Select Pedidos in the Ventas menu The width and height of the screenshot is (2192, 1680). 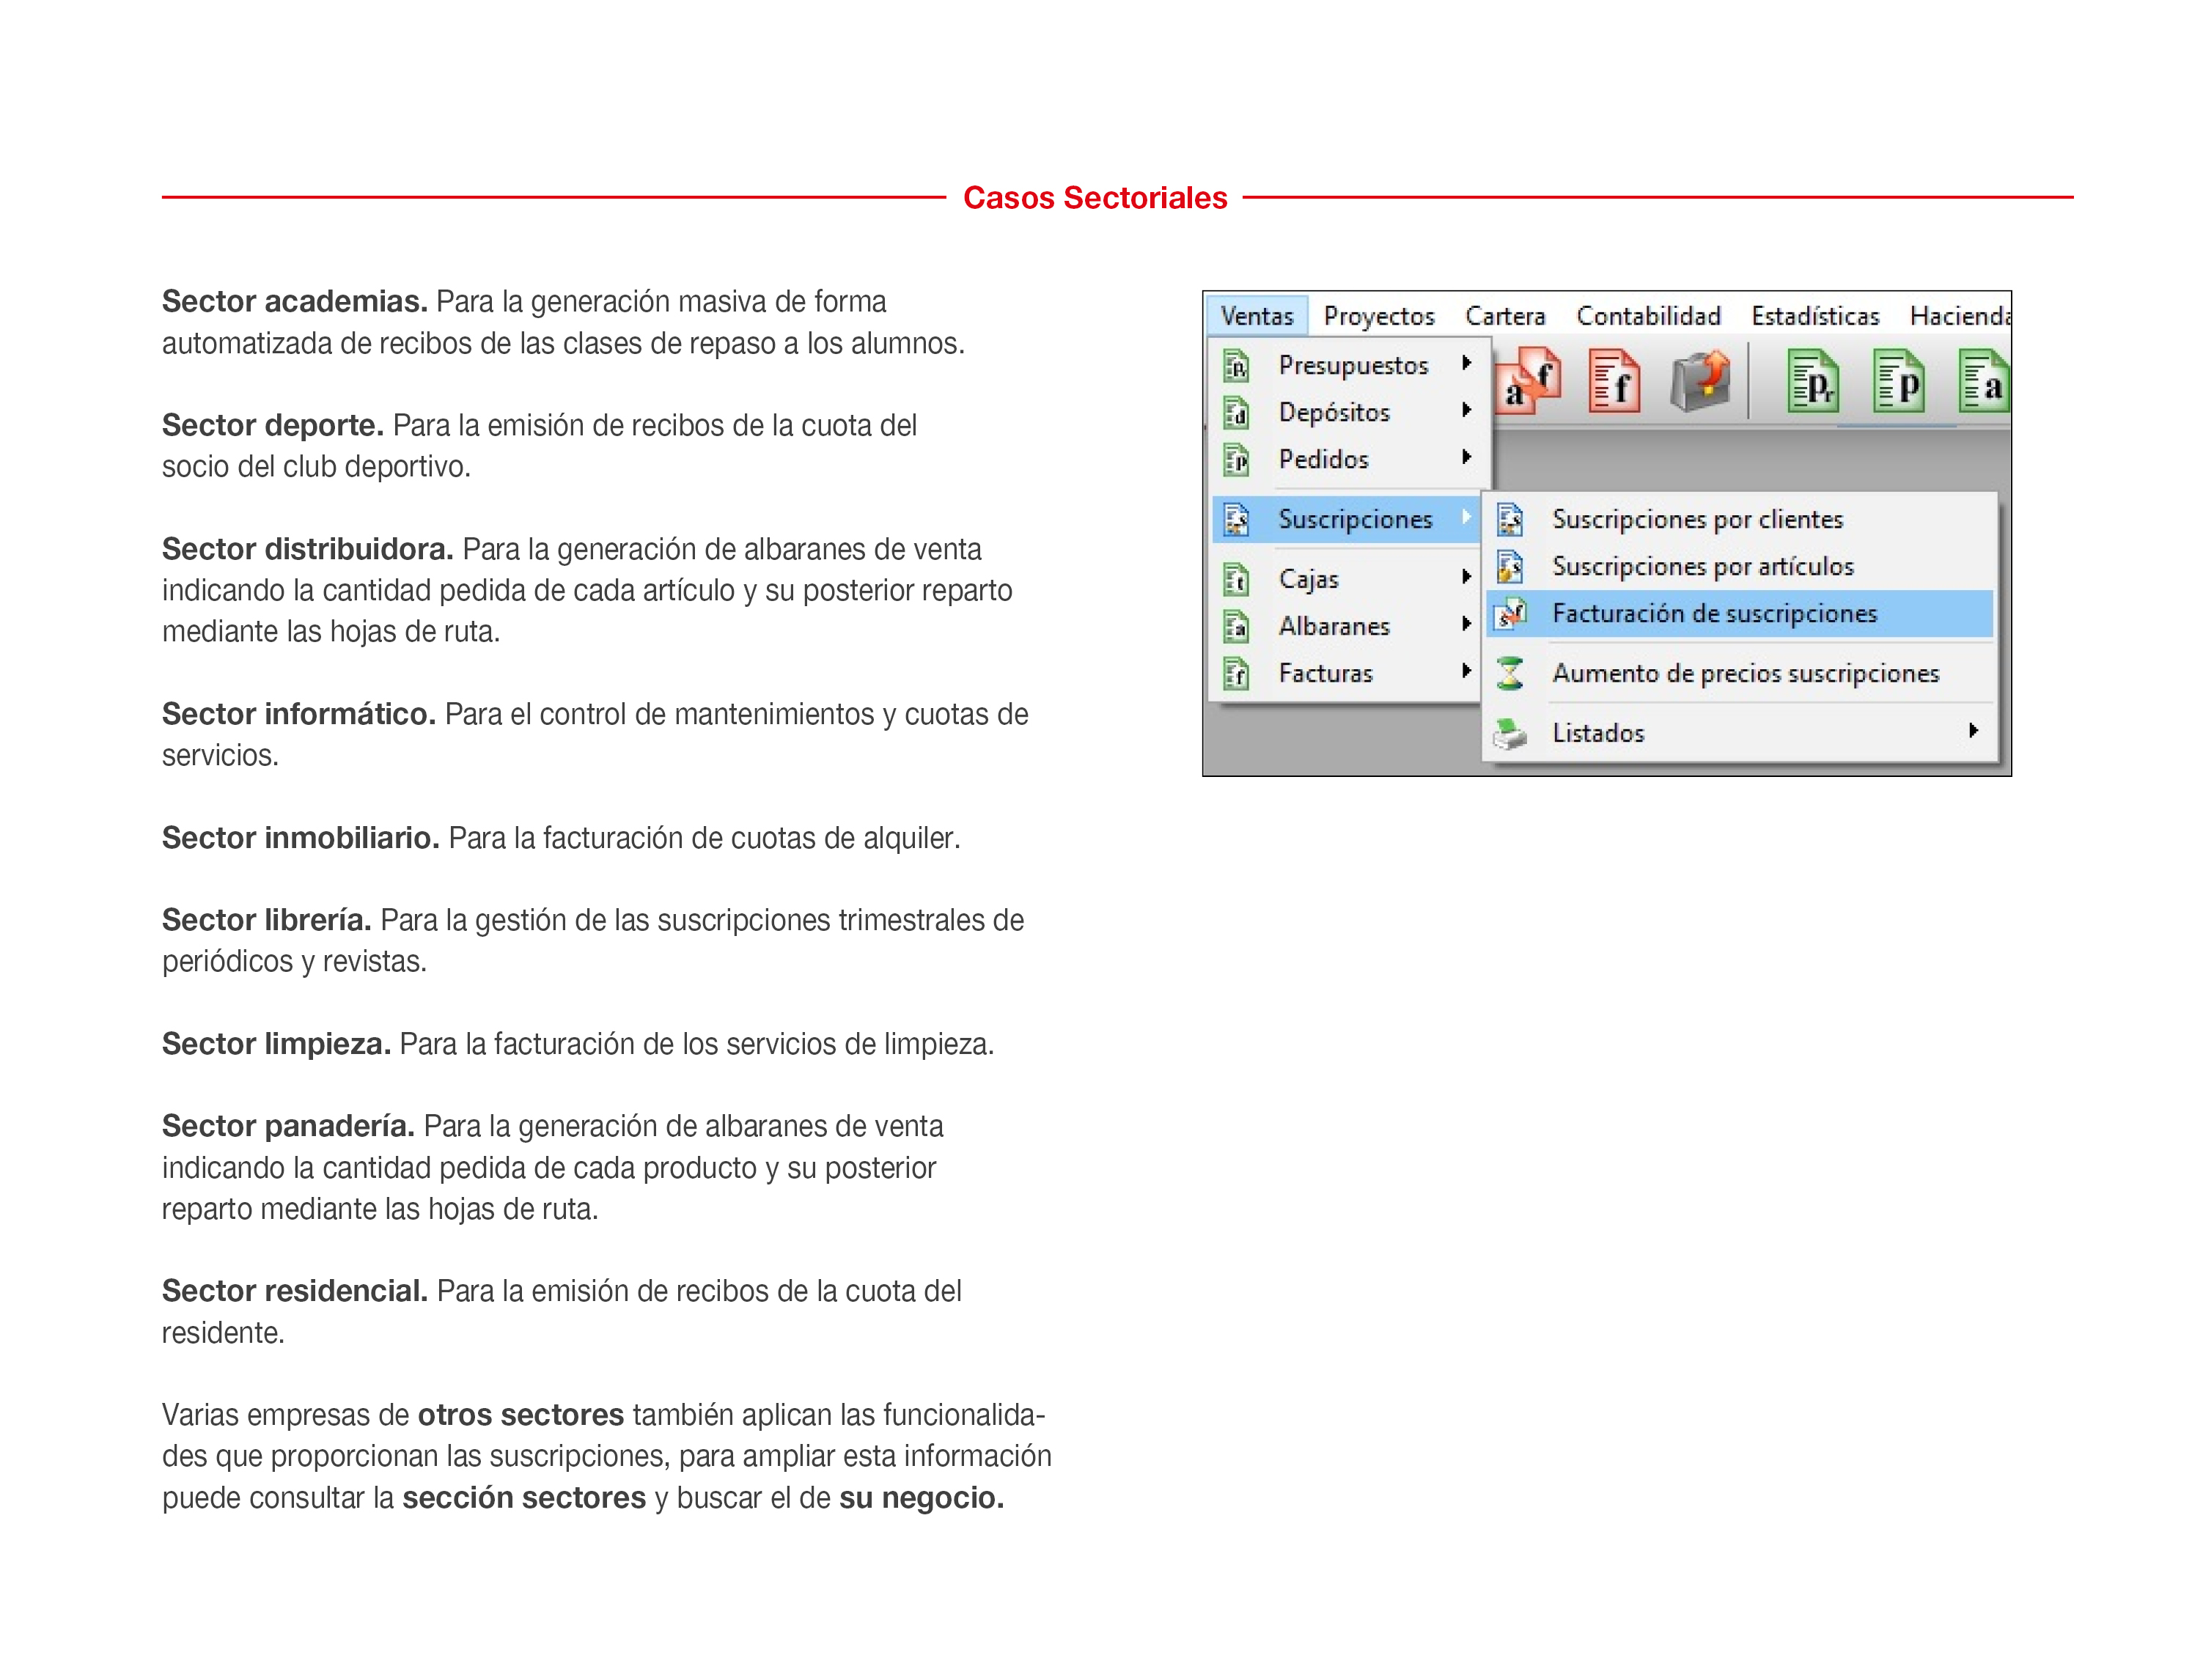point(1348,459)
